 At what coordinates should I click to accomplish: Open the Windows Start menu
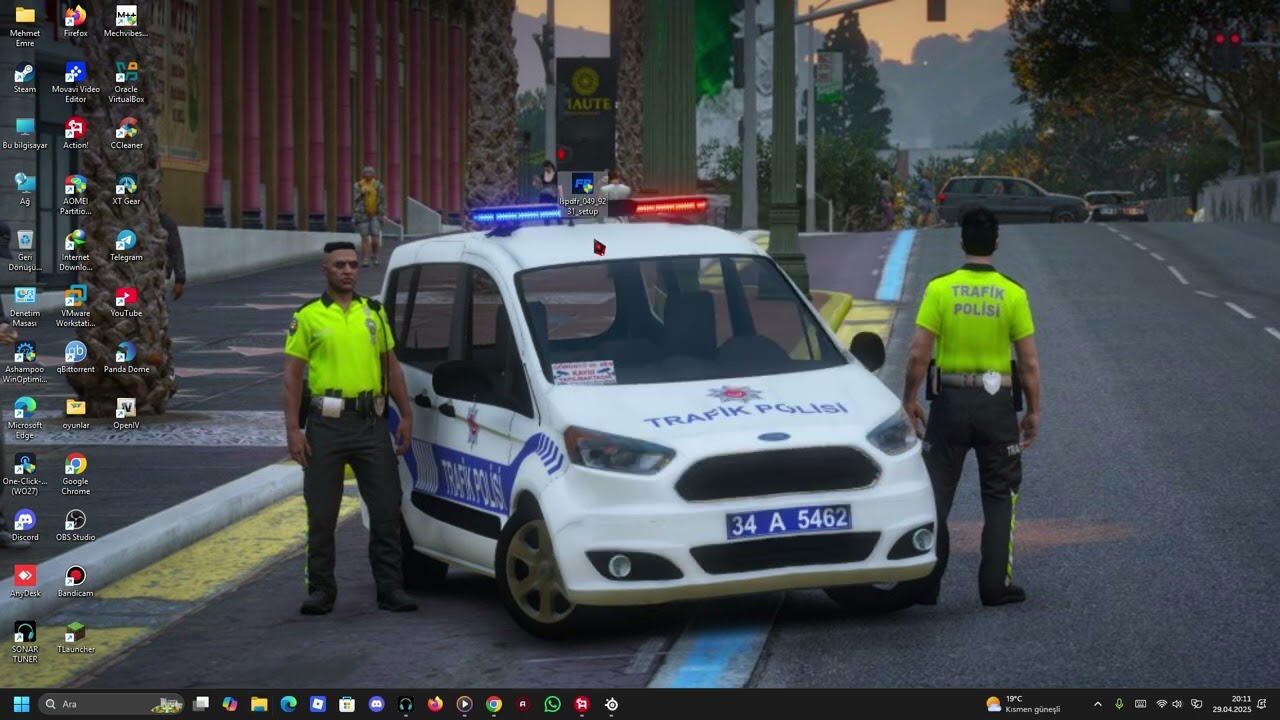click(x=21, y=704)
